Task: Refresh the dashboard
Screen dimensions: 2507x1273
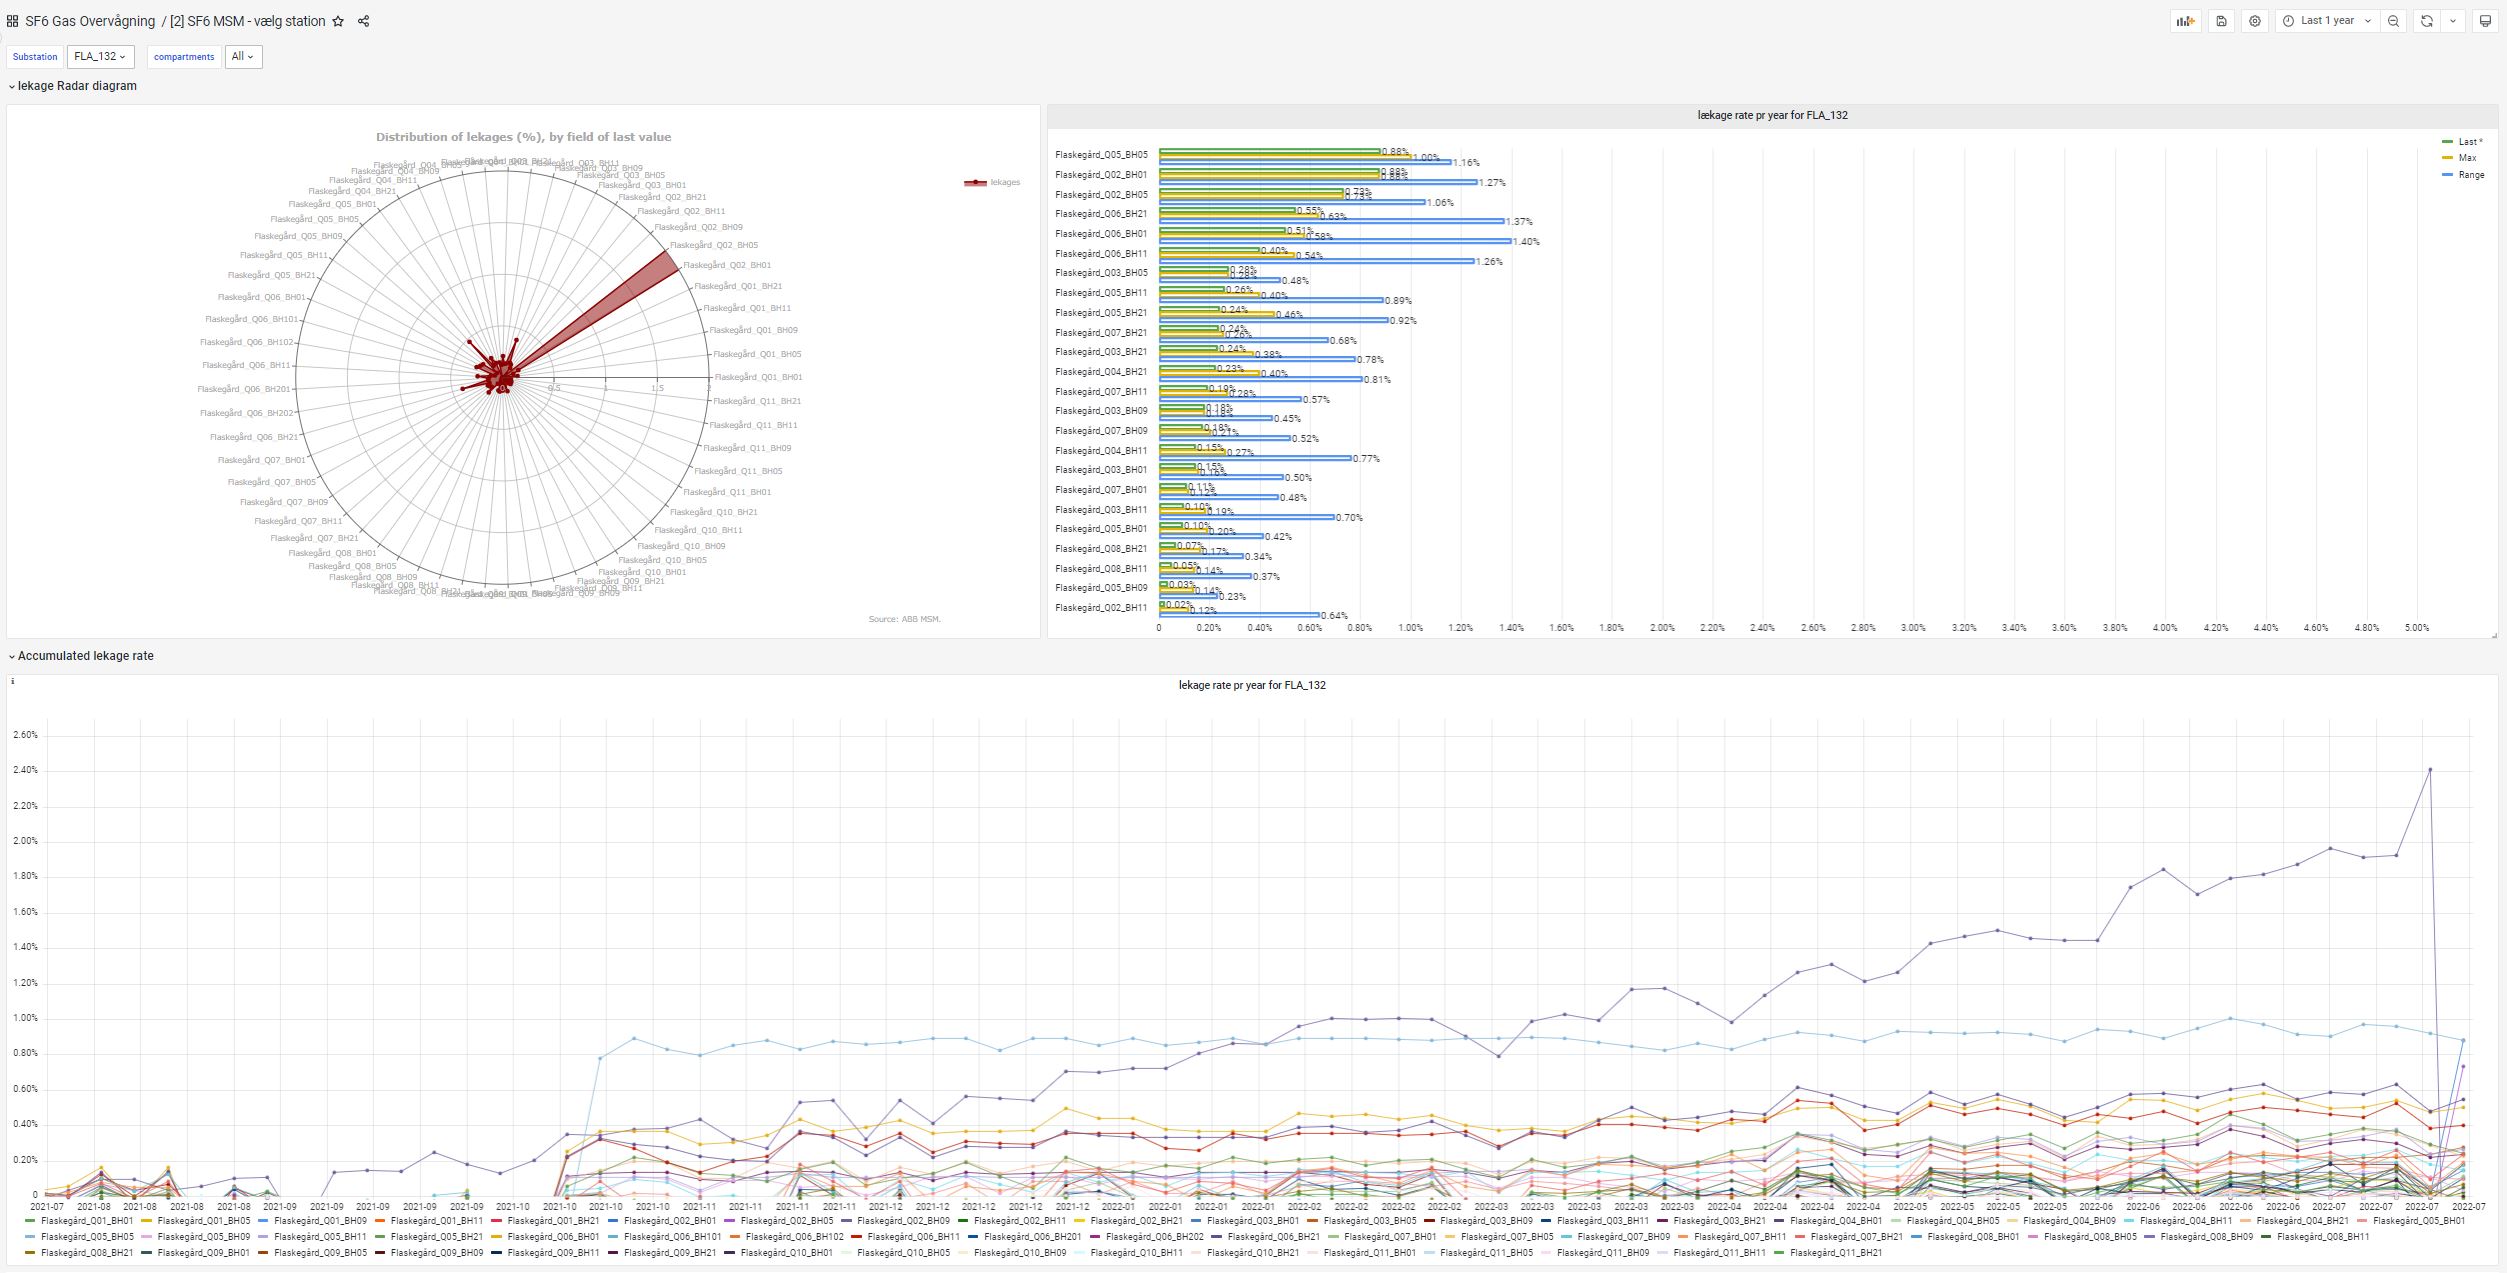Action: 2426,21
